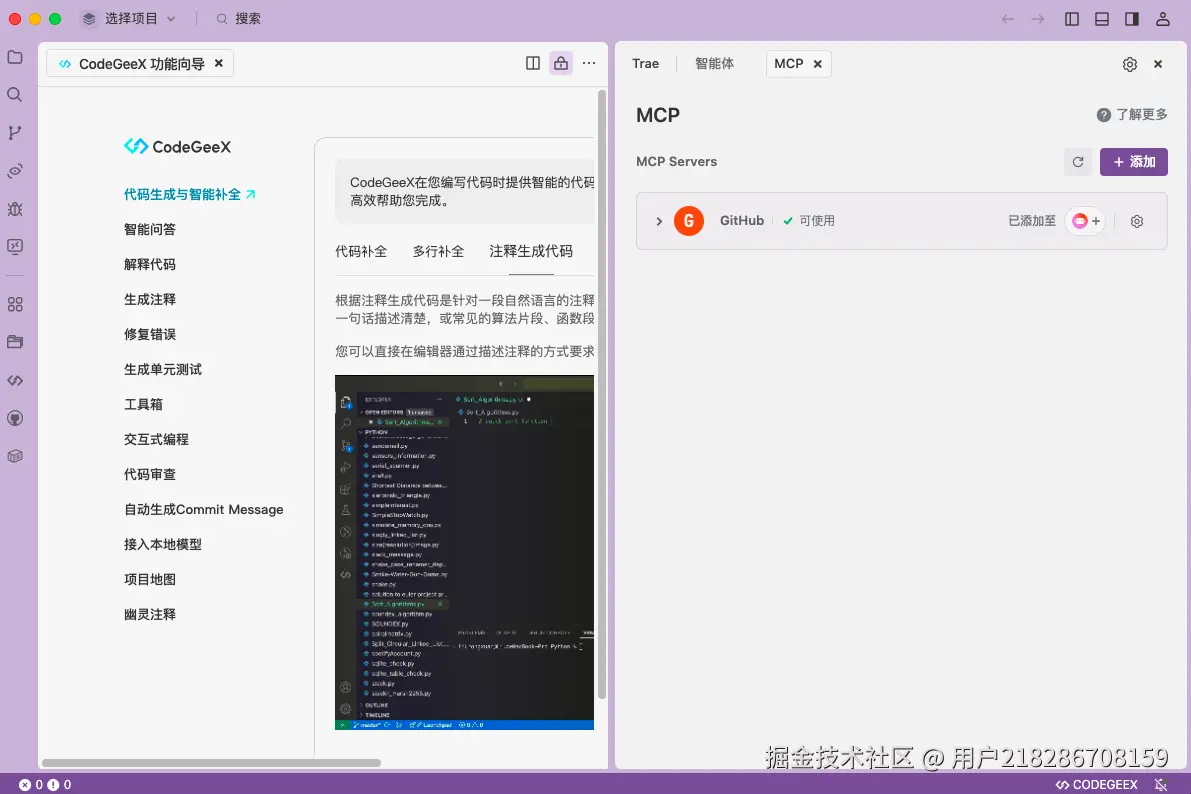Open 代码生成与智能补全 link
The image size is (1191, 794).
pos(190,195)
